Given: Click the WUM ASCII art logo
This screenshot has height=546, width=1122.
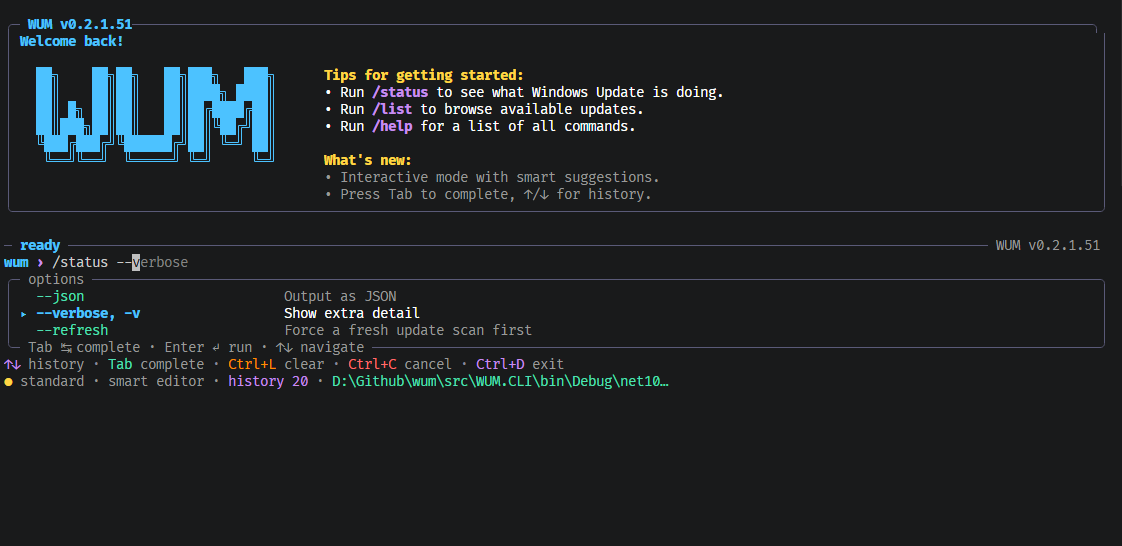Looking at the screenshot, I should (x=155, y=114).
